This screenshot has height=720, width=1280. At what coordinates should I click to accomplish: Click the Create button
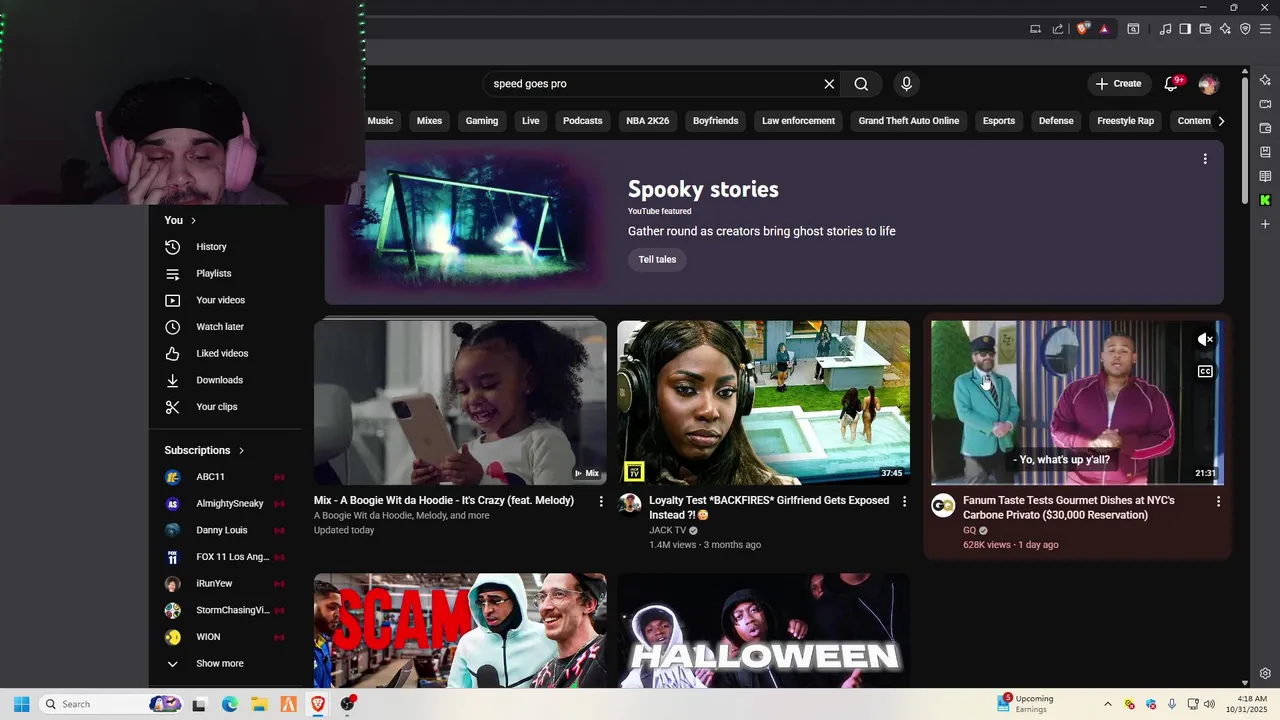tap(1118, 84)
